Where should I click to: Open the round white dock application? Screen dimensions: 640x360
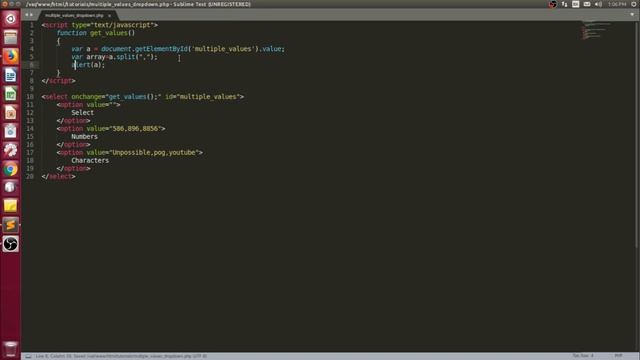tap(11, 187)
